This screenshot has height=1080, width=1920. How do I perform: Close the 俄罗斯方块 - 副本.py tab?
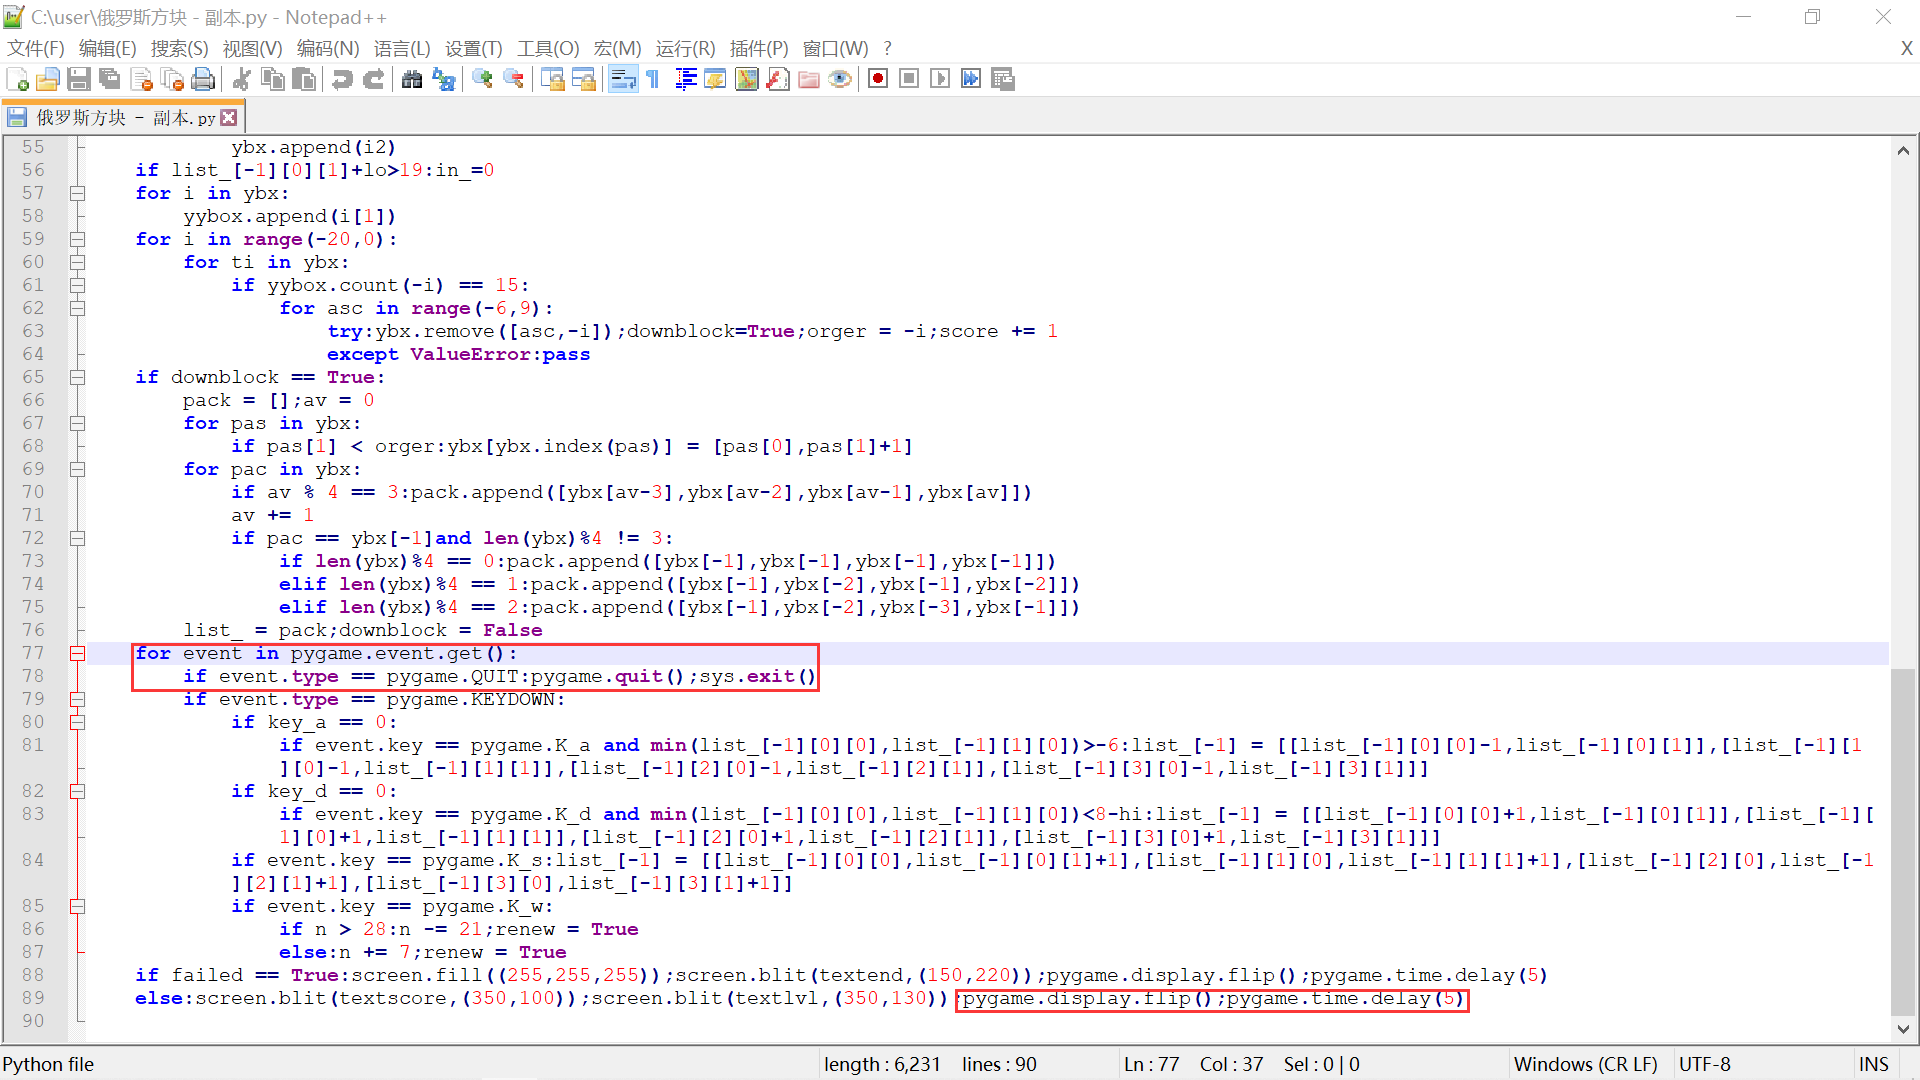[229, 118]
